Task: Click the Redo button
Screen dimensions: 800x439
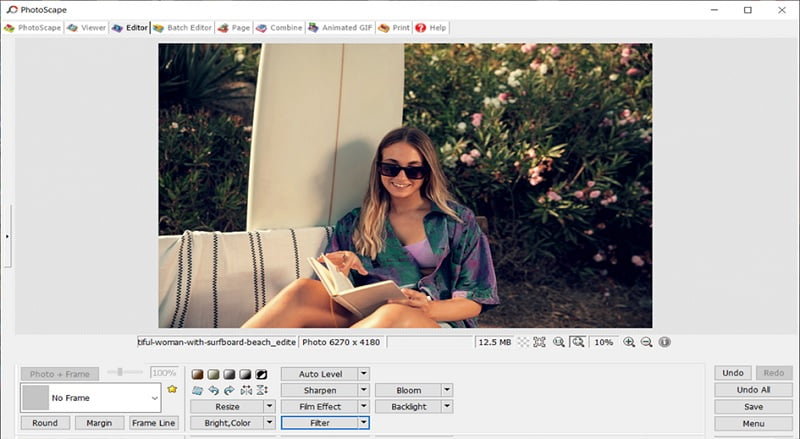Action: [773, 373]
